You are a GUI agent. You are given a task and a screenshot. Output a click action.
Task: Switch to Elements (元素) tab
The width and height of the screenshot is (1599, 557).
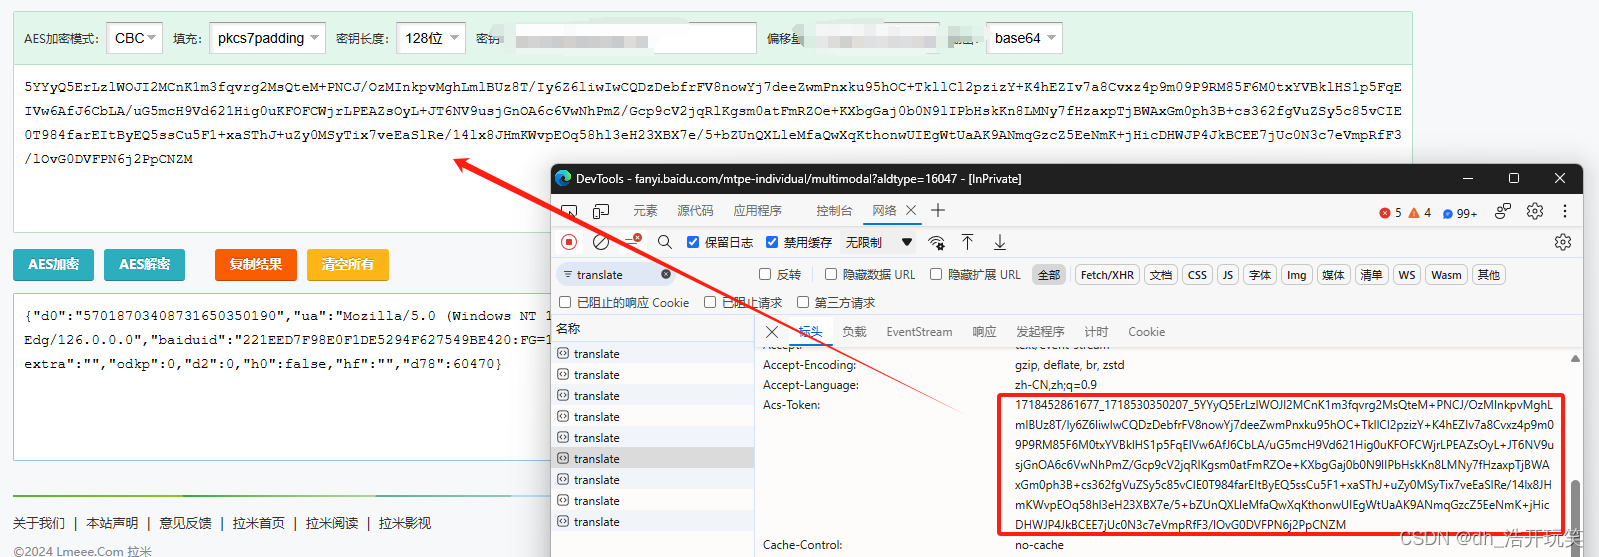point(645,211)
